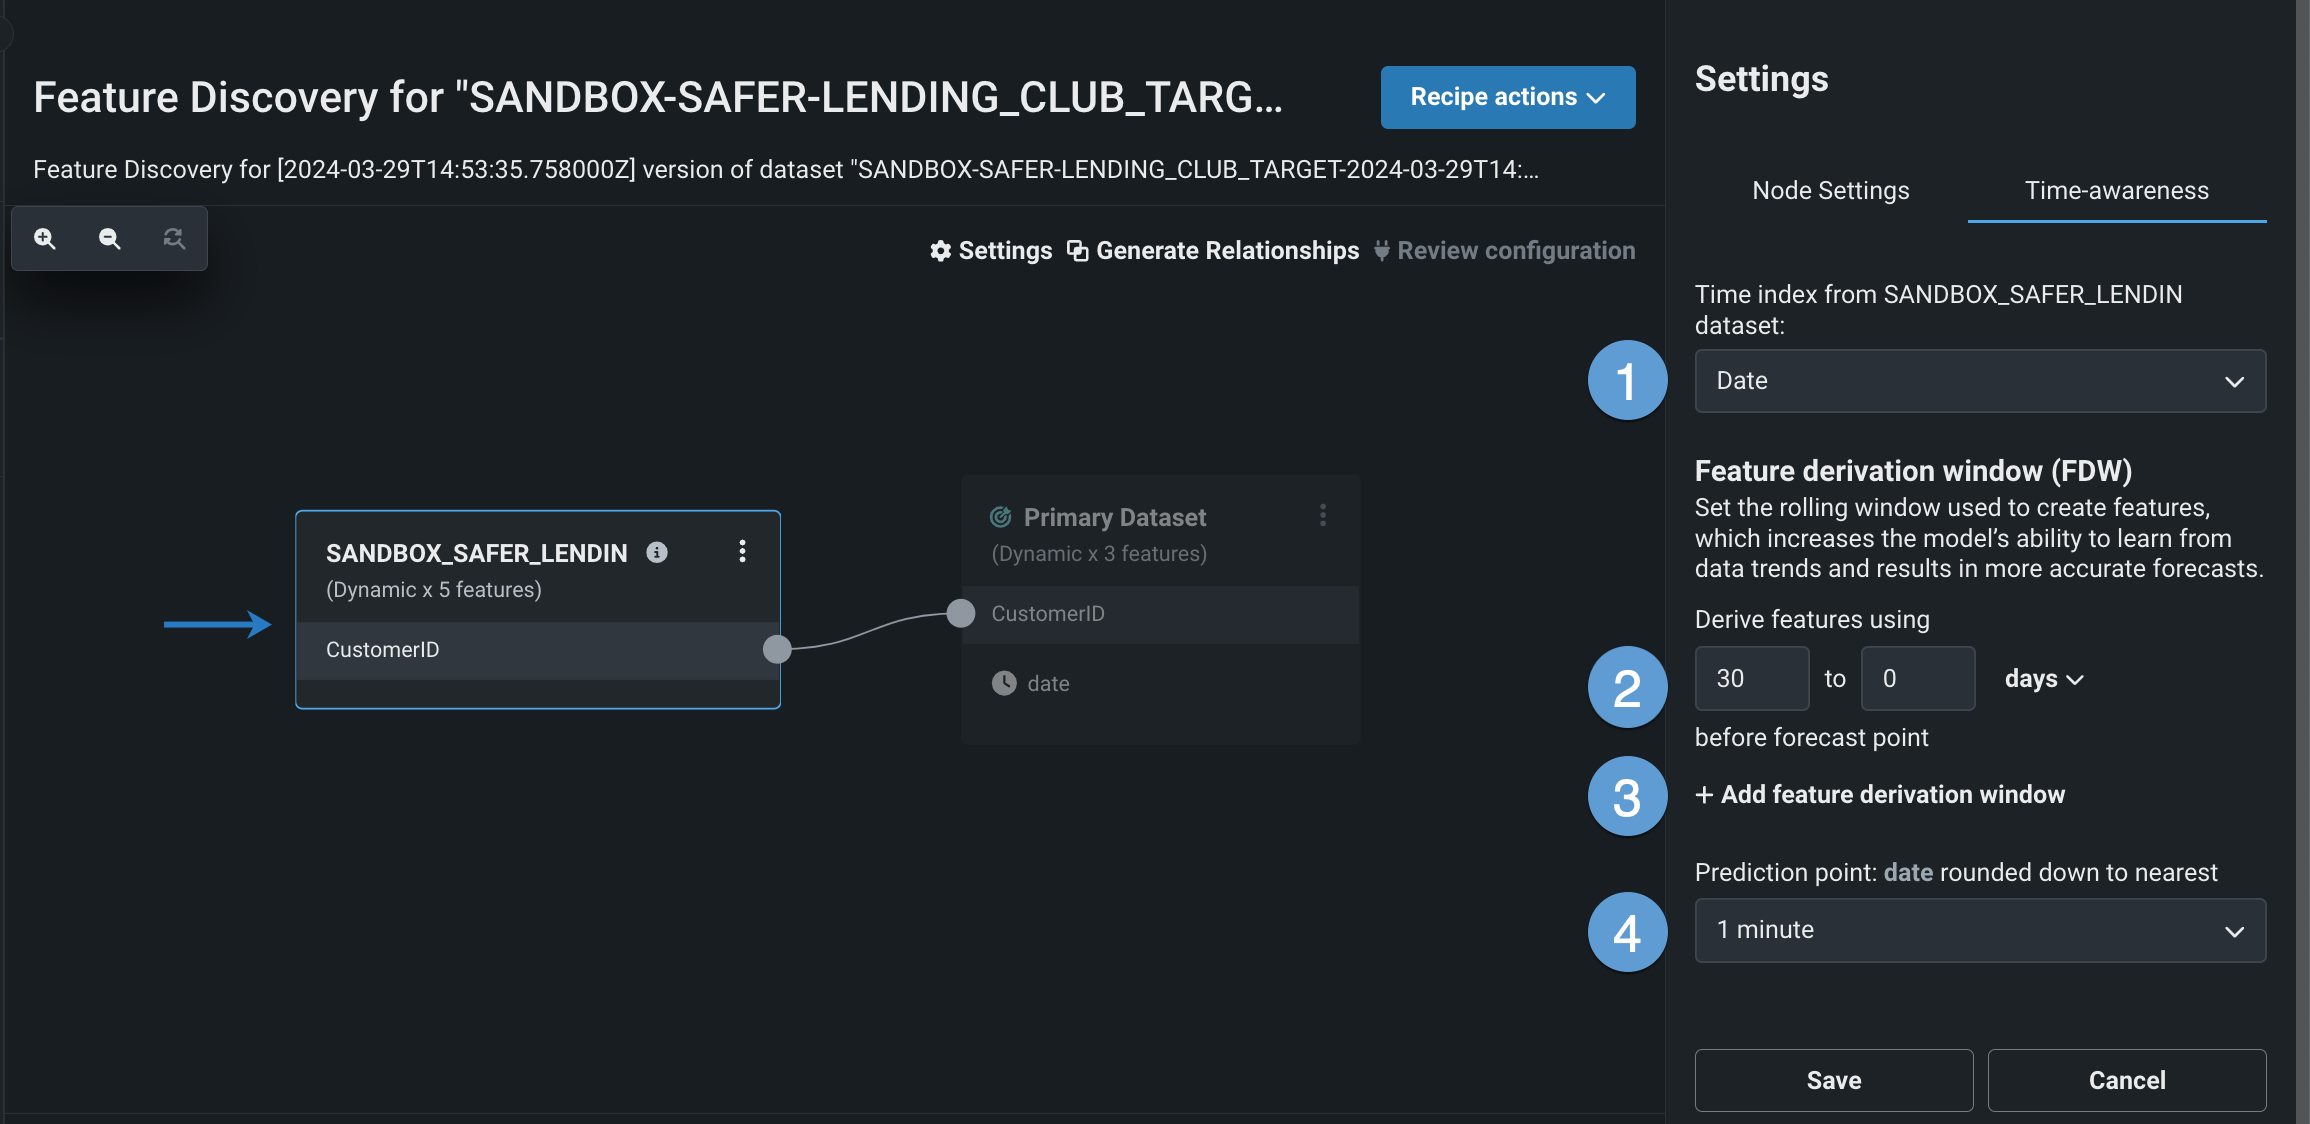Select the Time-awareness tab
The height and width of the screenshot is (1124, 2310).
point(2116,190)
